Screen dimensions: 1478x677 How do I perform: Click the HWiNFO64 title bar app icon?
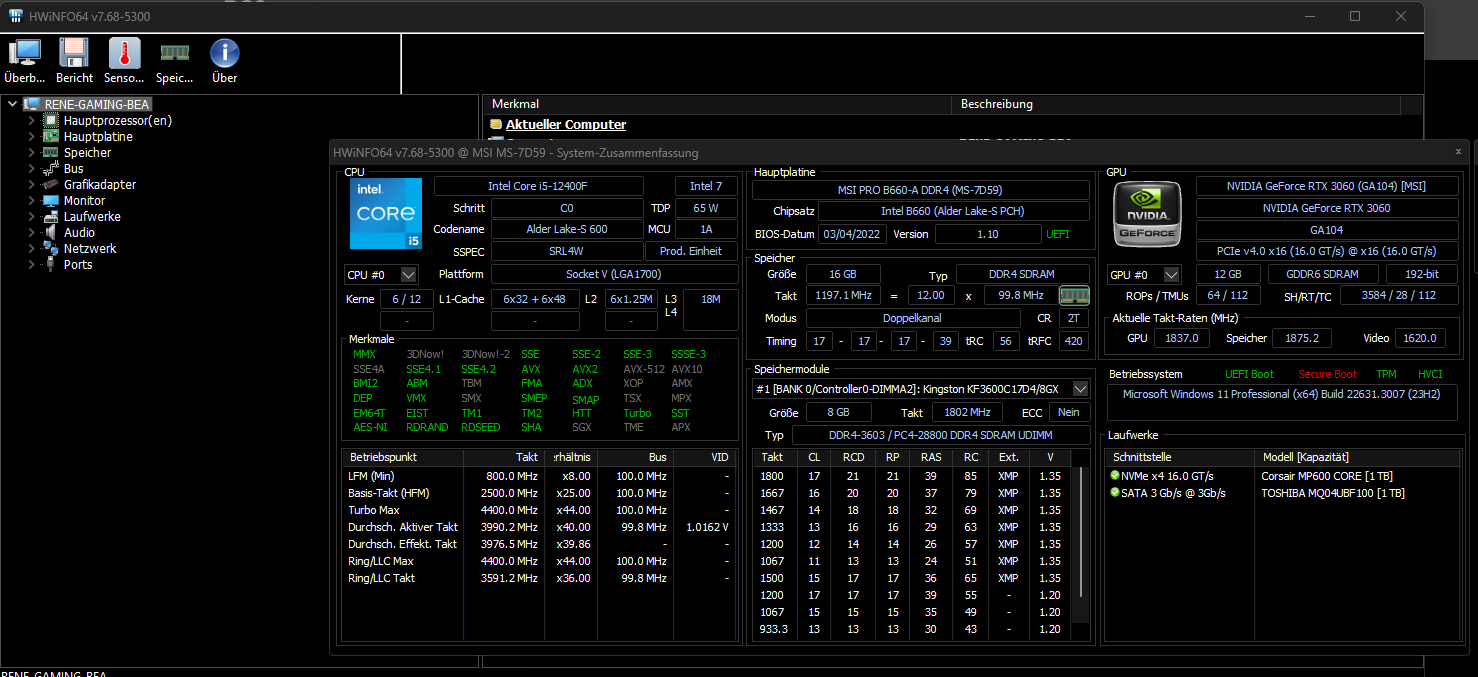[x=16, y=16]
